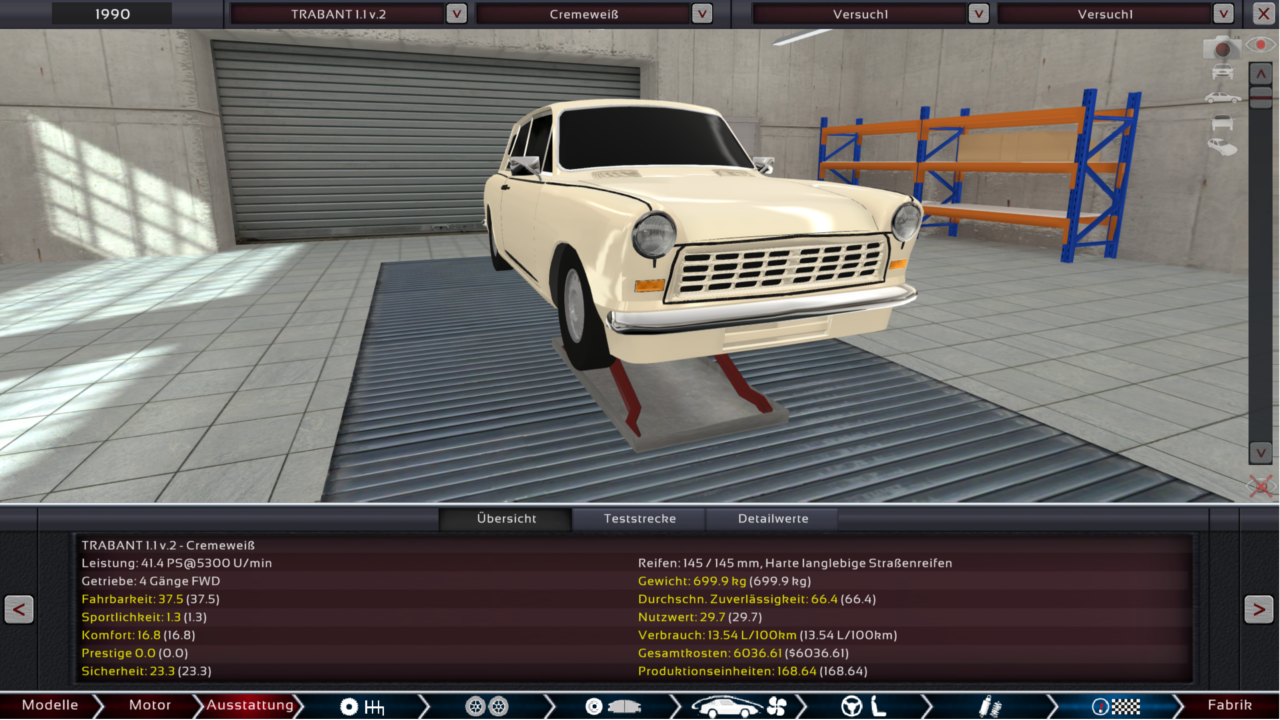Click the scroll down arrow button
This screenshot has width=1280, height=720.
1260,452
